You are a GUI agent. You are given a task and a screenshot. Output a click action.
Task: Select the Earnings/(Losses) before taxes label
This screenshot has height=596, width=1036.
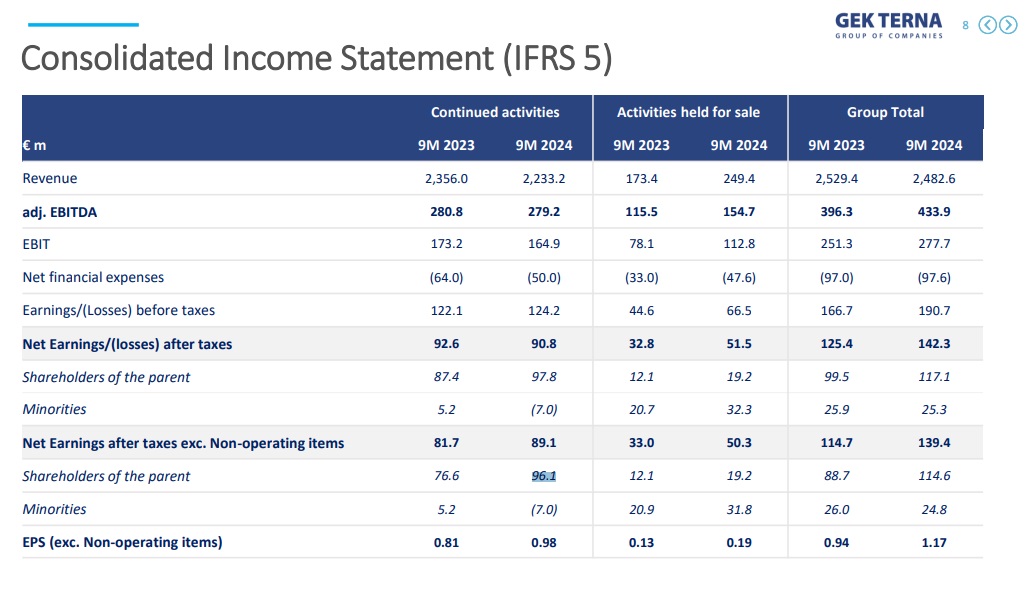(x=119, y=310)
